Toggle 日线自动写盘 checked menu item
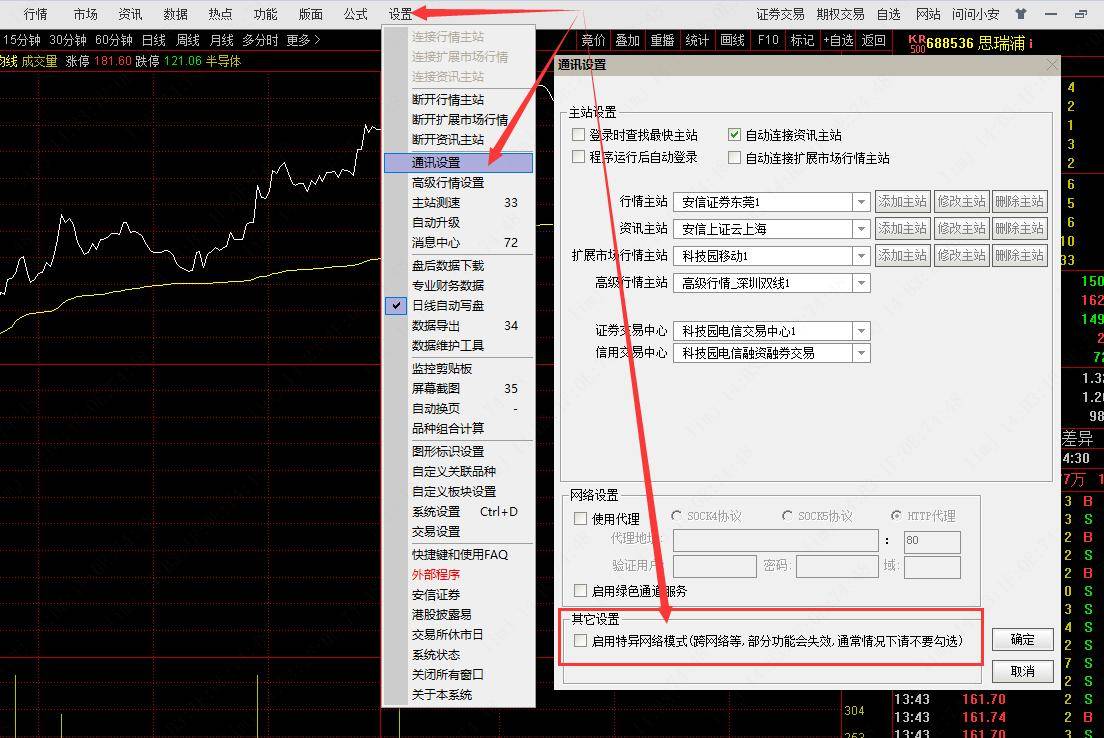The image size is (1104, 738). (458, 306)
